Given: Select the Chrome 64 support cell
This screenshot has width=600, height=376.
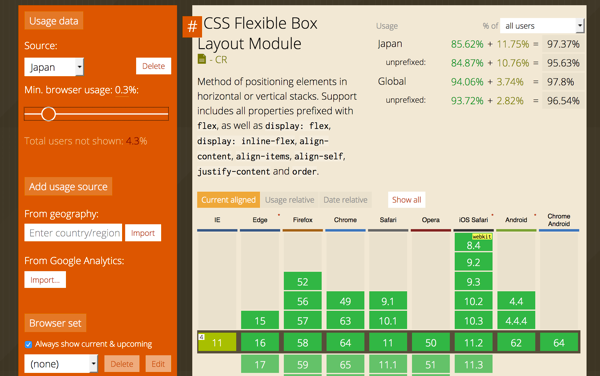Looking at the screenshot, I should tap(345, 342).
